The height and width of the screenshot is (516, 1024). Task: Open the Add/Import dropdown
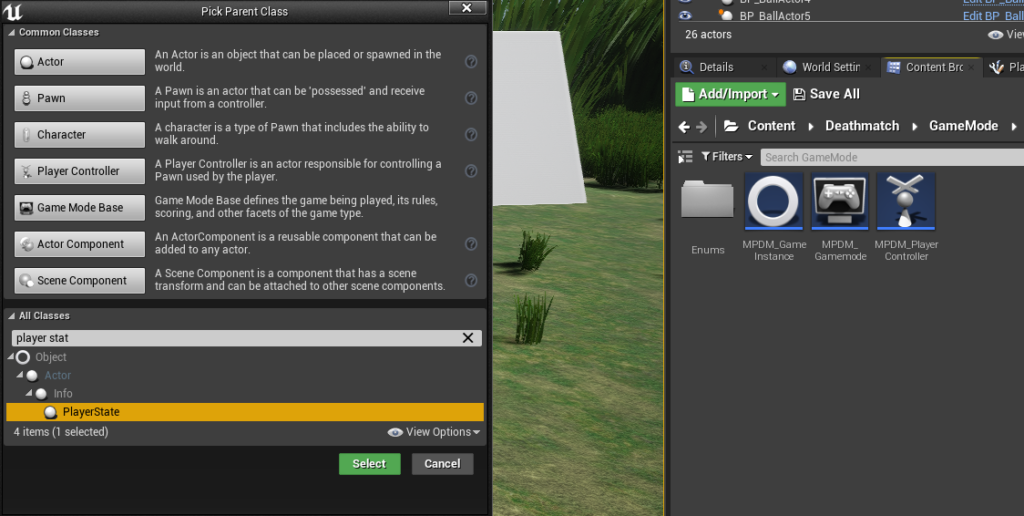click(730, 94)
